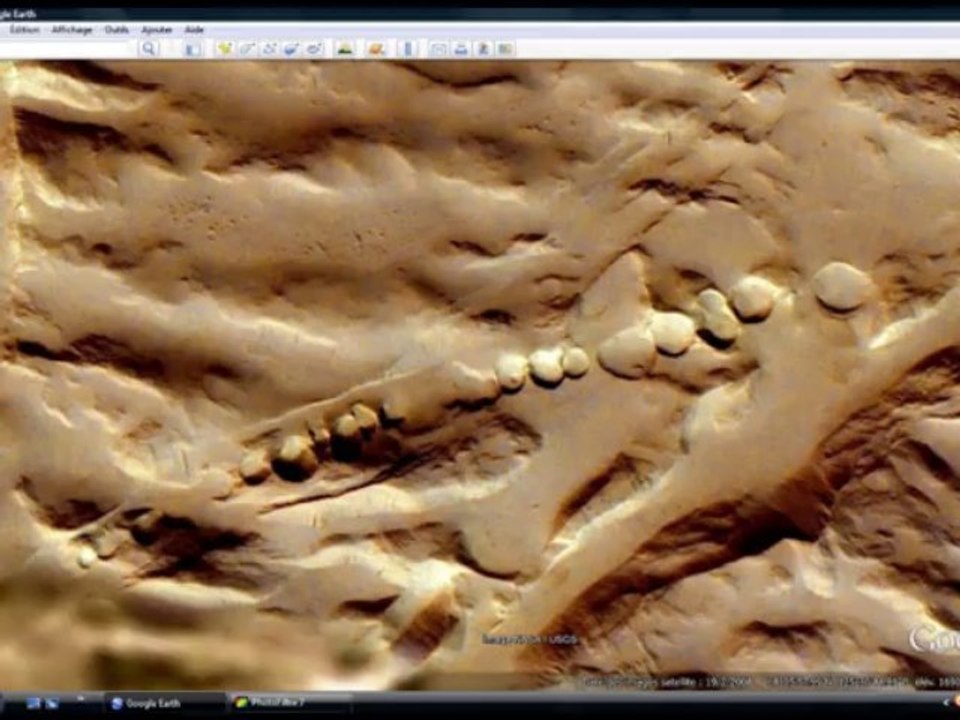This screenshot has width=960, height=720.
Task: Open the Aide menu
Action: tap(194, 29)
